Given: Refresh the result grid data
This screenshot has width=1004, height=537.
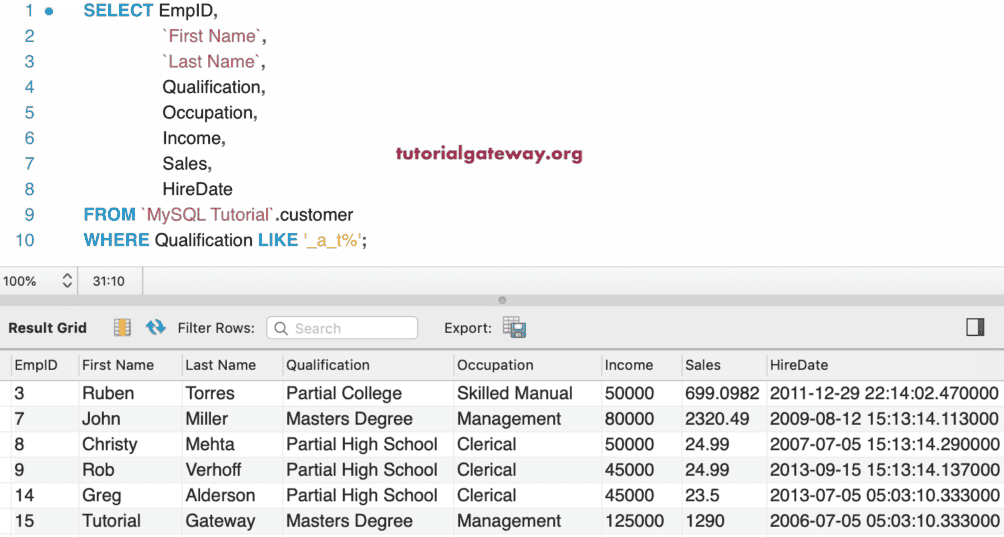Looking at the screenshot, I should [155, 327].
